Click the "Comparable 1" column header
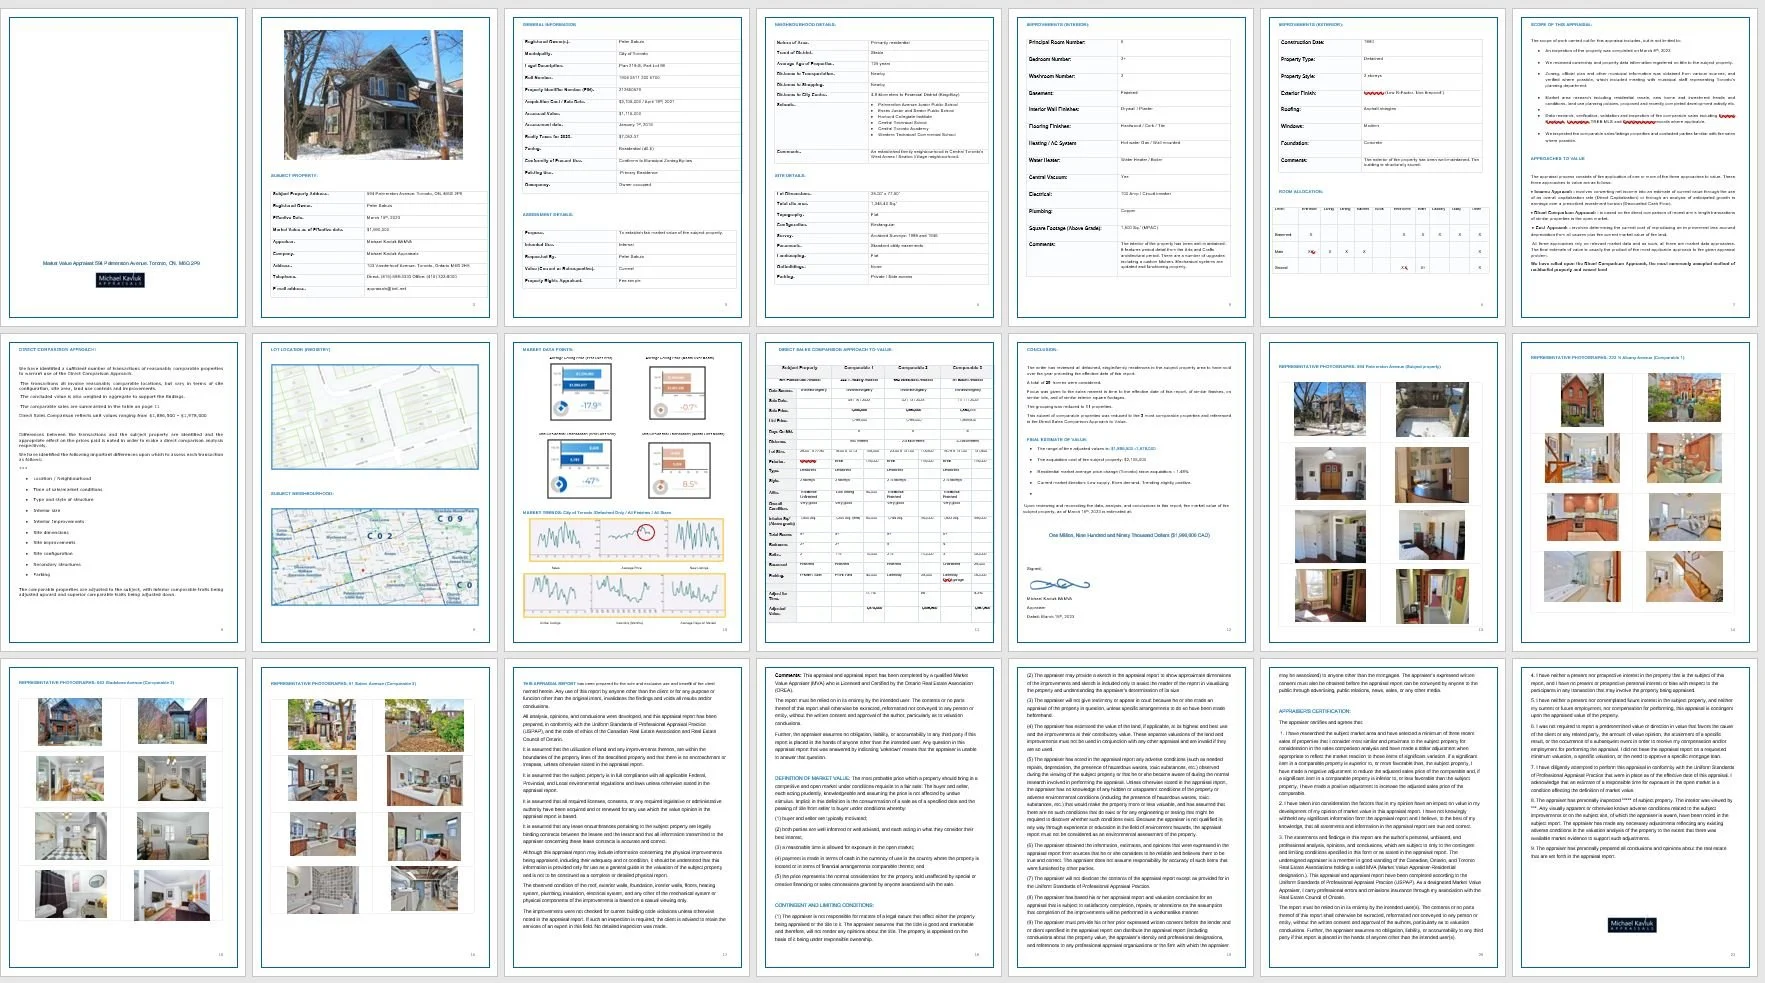This screenshot has width=1765, height=983. (x=858, y=368)
